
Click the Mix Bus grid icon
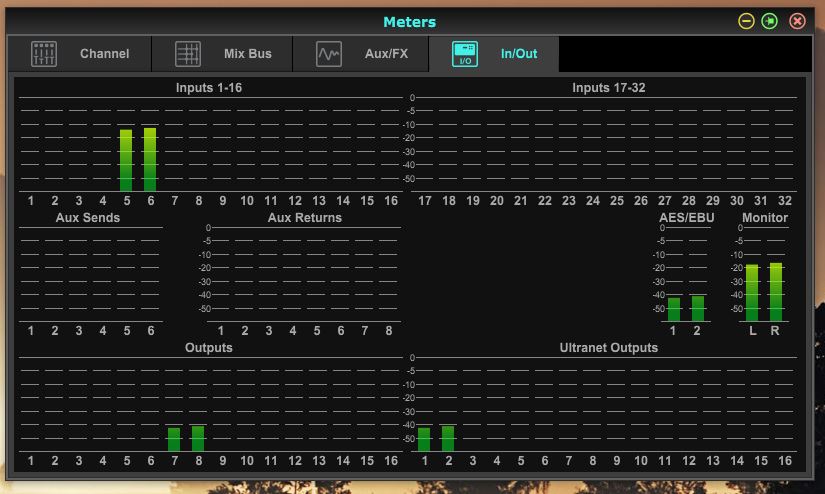pyautogui.click(x=188, y=54)
